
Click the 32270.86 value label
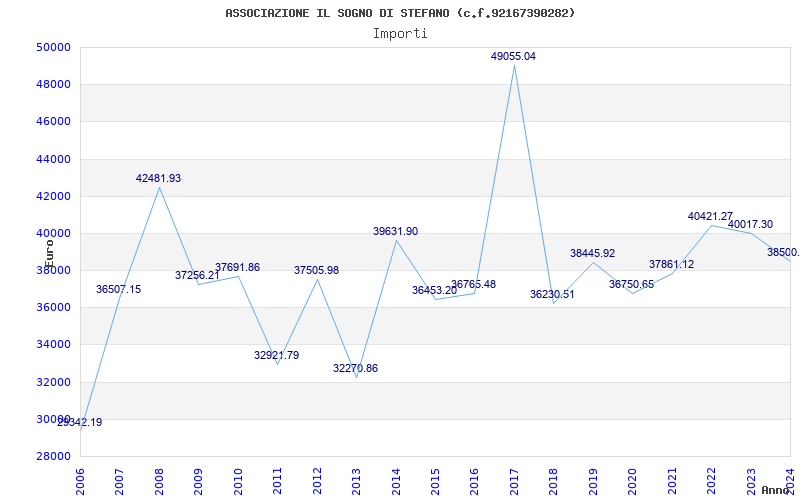(x=356, y=368)
